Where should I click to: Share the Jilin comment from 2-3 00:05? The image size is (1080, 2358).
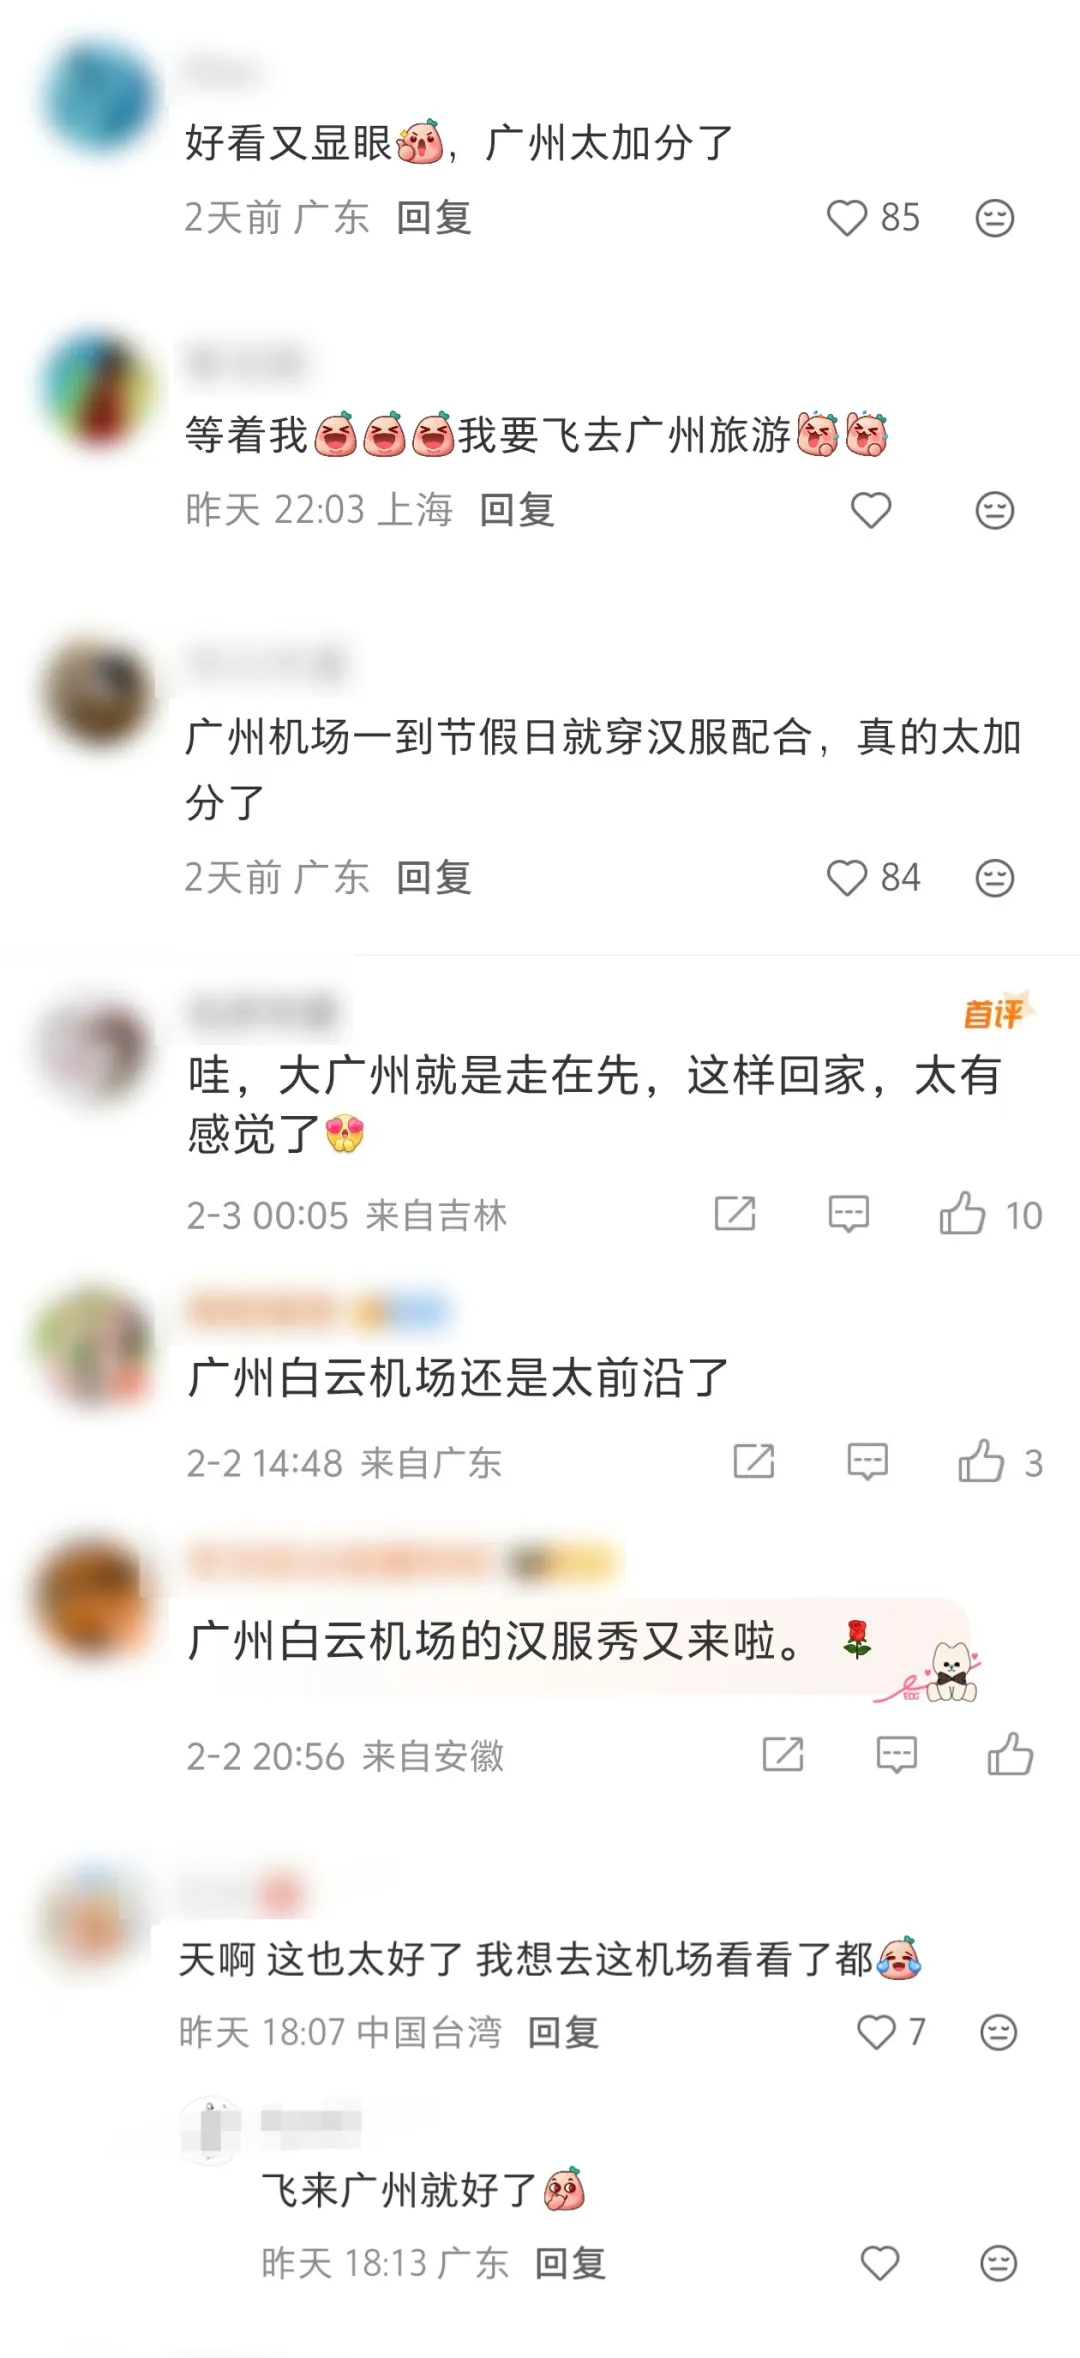pos(735,1214)
